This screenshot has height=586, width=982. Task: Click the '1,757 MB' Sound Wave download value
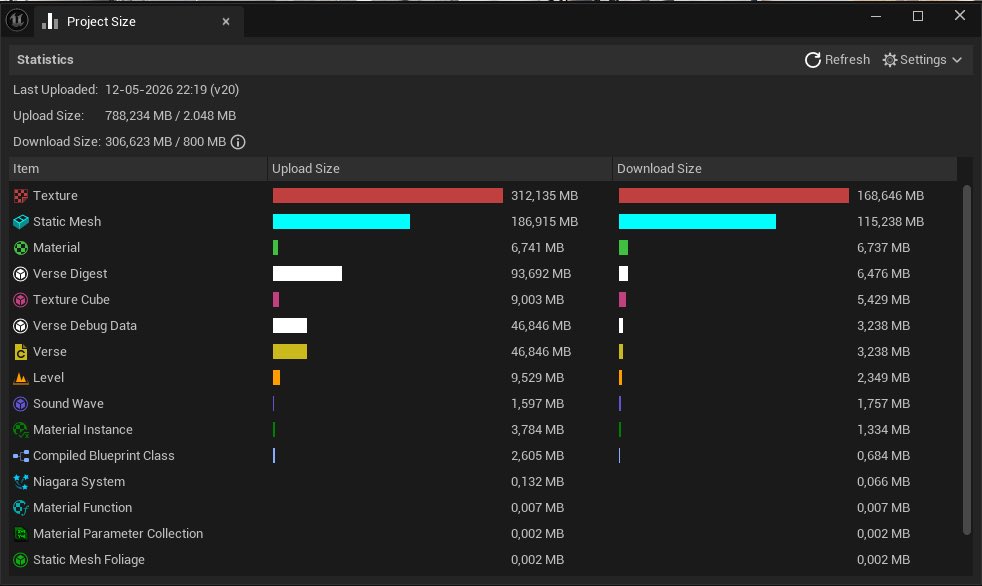click(x=883, y=404)
